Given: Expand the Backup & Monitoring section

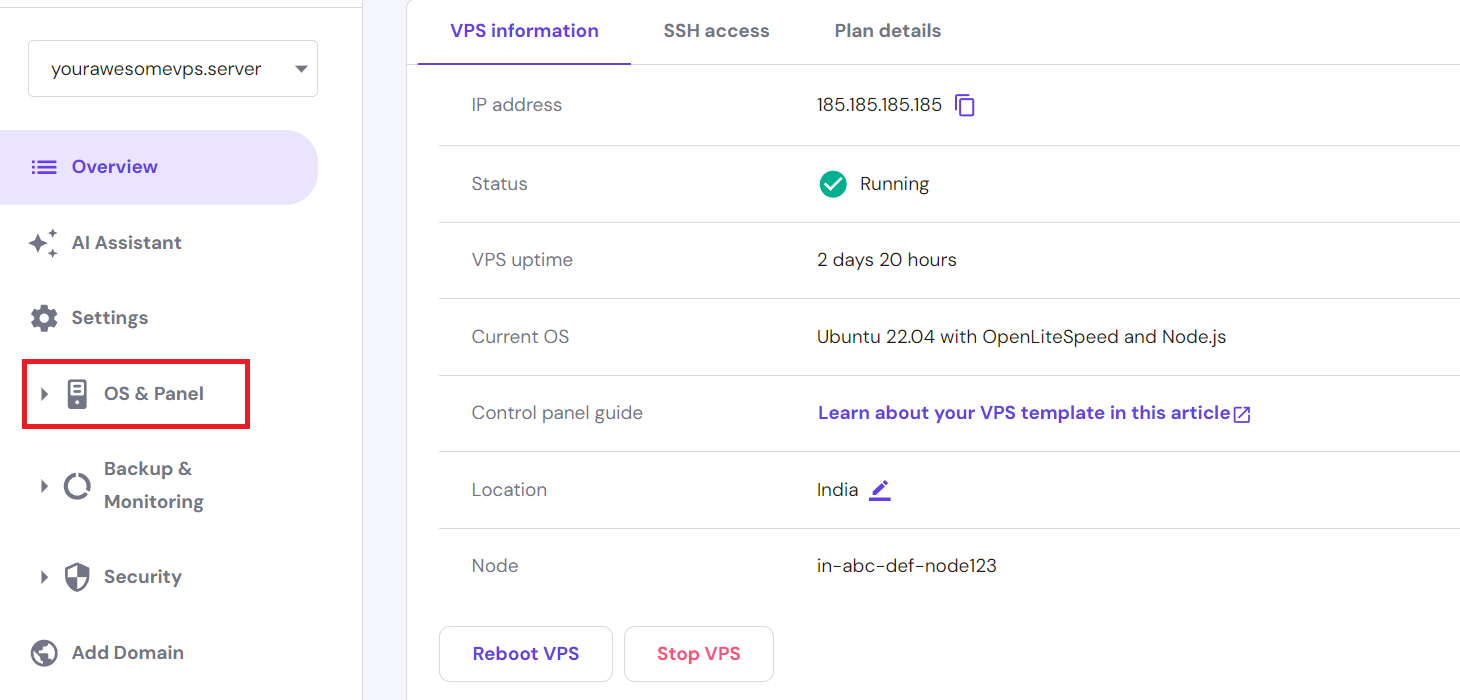Looking at the screenshot, I should [x=43, y=485].
